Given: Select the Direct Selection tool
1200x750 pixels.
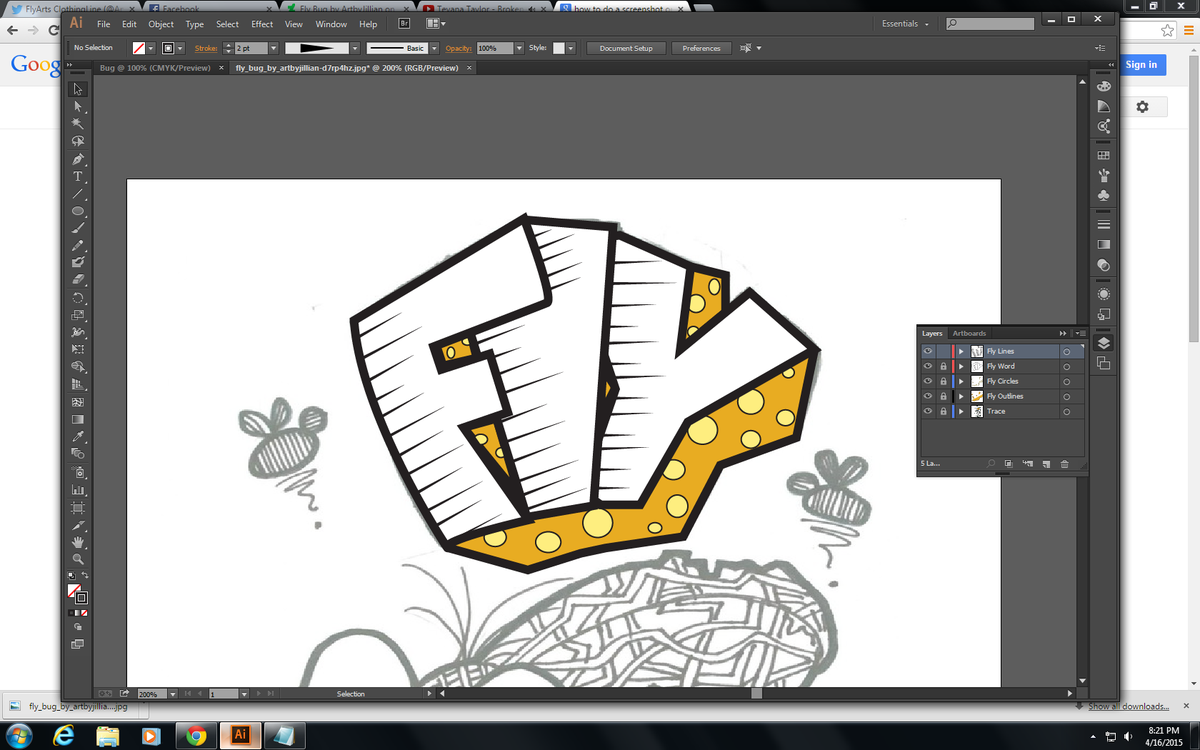Looking at the screenshot, I should [78, 106].
